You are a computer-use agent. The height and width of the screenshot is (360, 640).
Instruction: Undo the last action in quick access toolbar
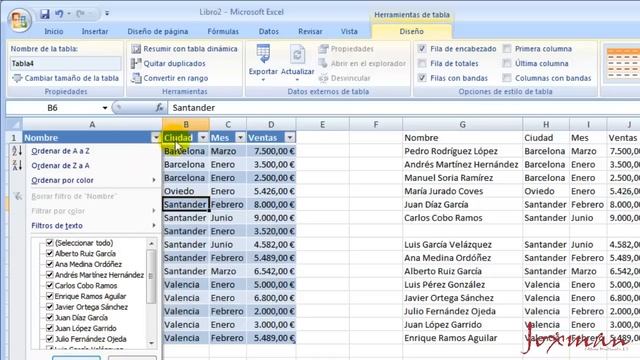pyautogui.click(x=59, y=14)
